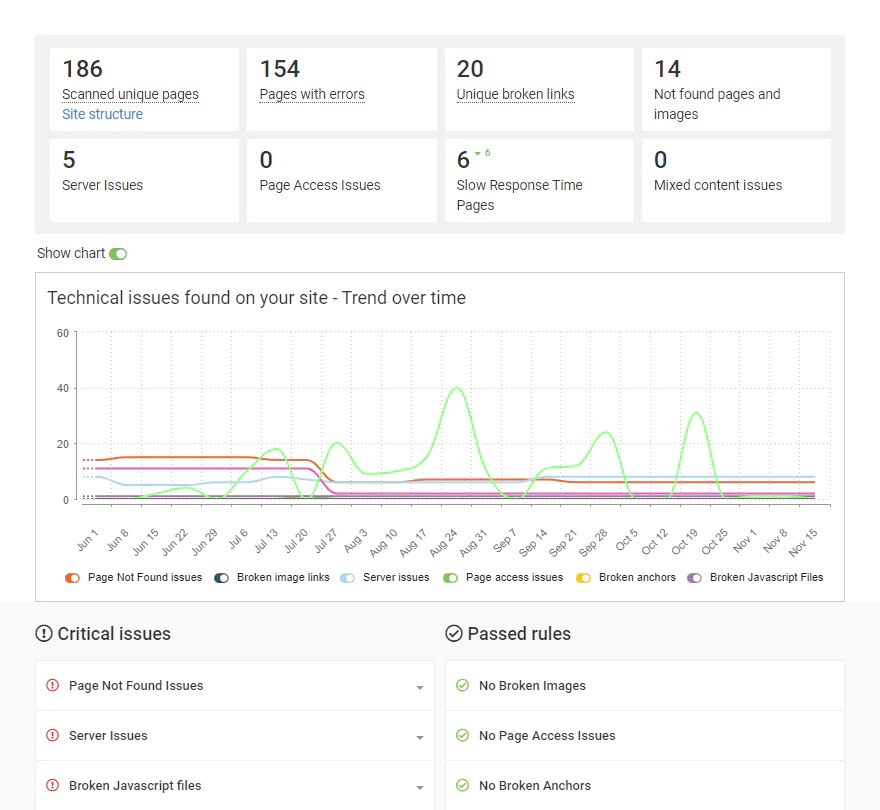Open Scanned unique pages details
This screenshot has width=880, height=810.
130,94
